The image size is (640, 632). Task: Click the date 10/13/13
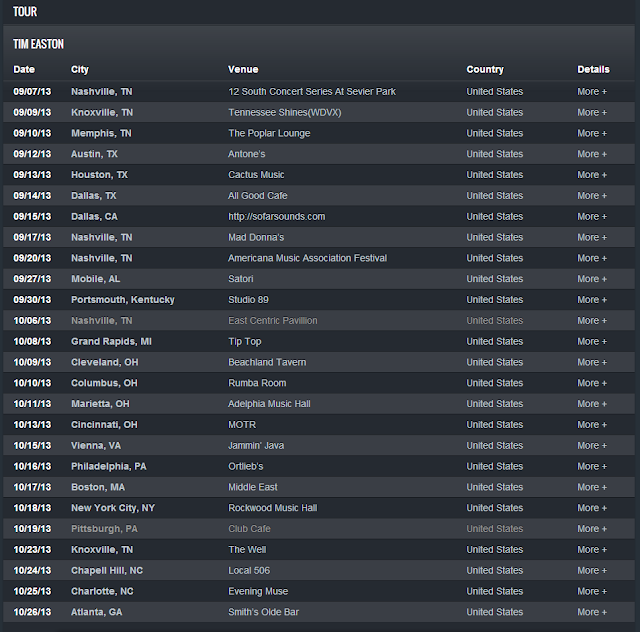[x=32, y=425]
